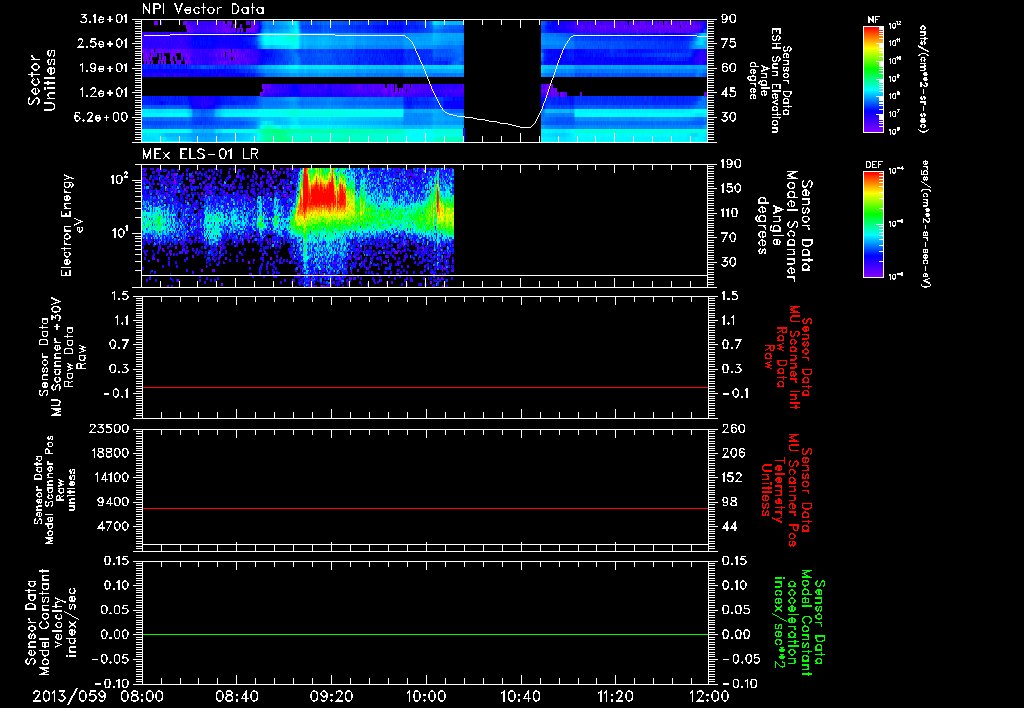Viewport: 1024px width, 708px height.
Task: Click the red 'MU Scanner Pos Telemetry' label
Action: point(786,490)
